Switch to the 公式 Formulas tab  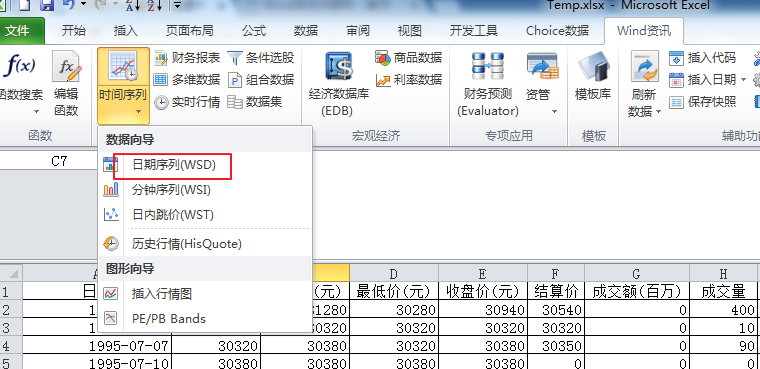coord(254,31)
